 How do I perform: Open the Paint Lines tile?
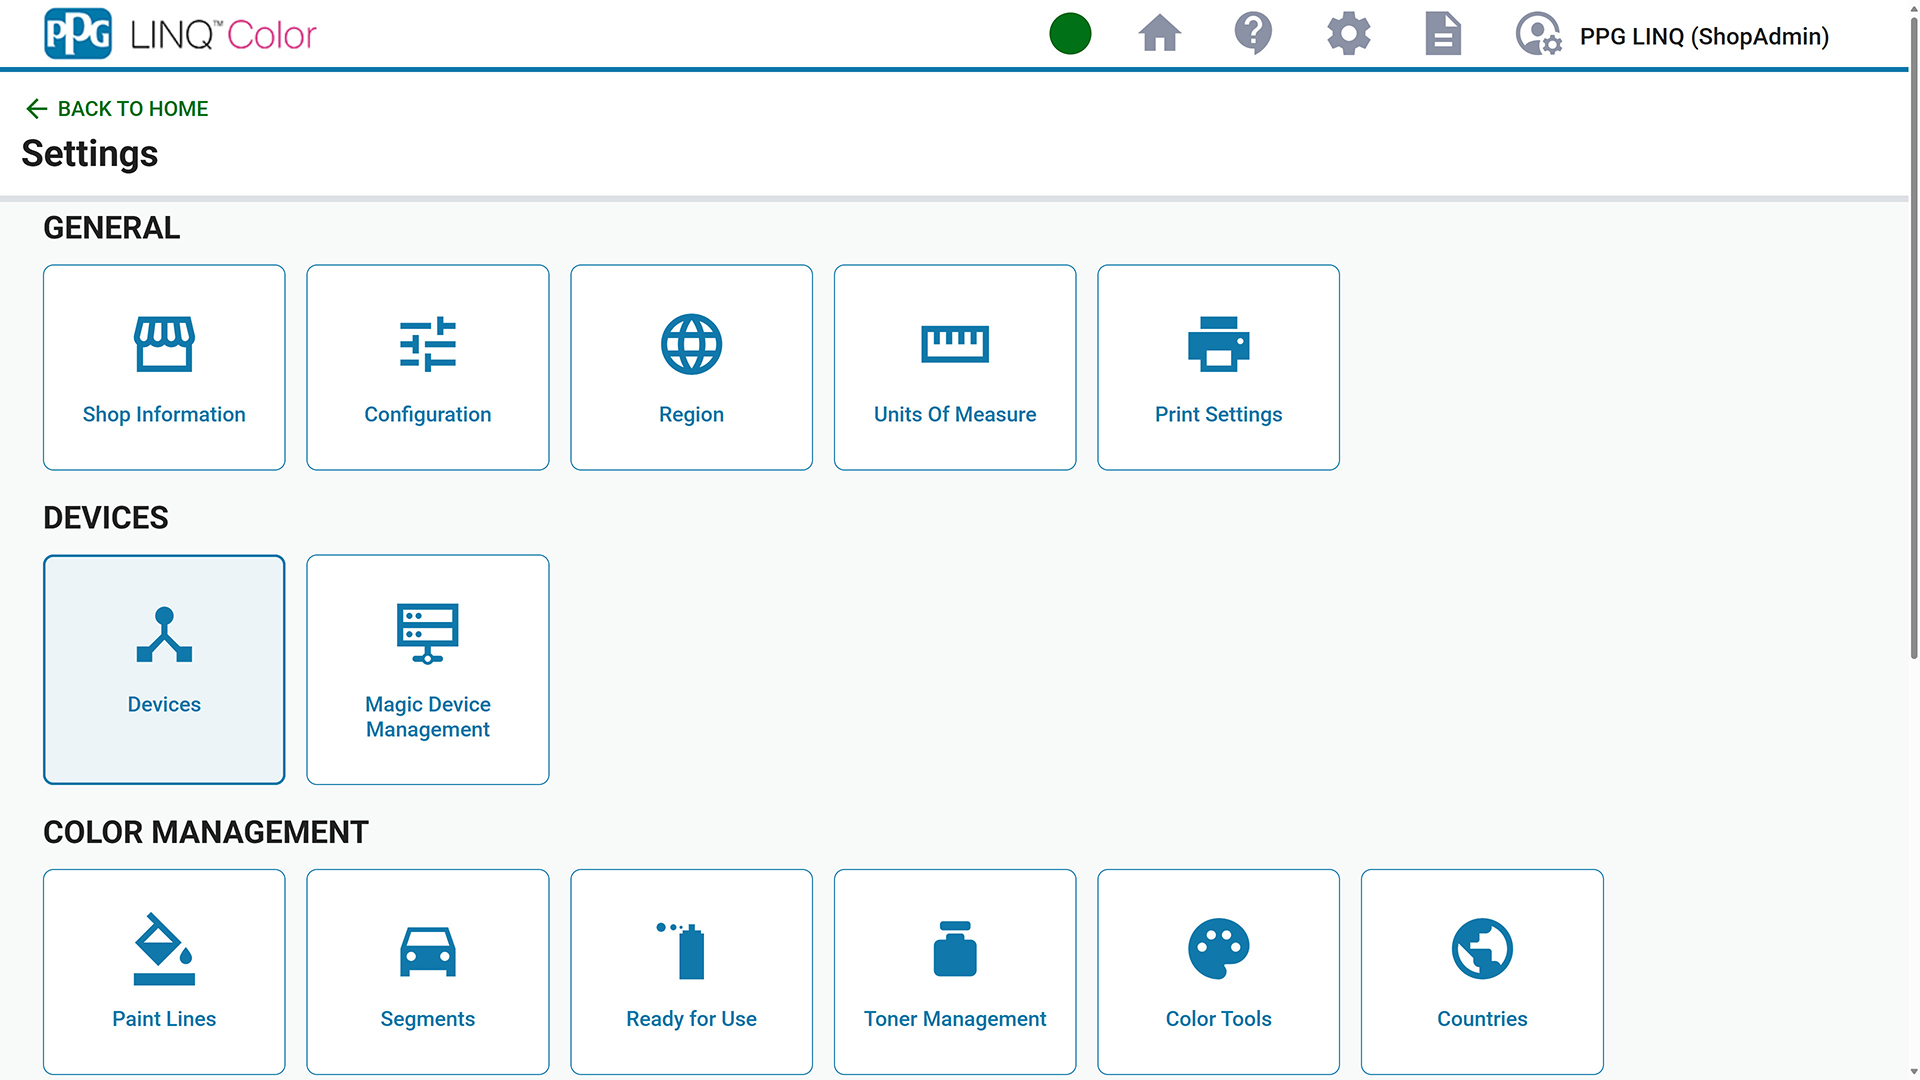164,971
